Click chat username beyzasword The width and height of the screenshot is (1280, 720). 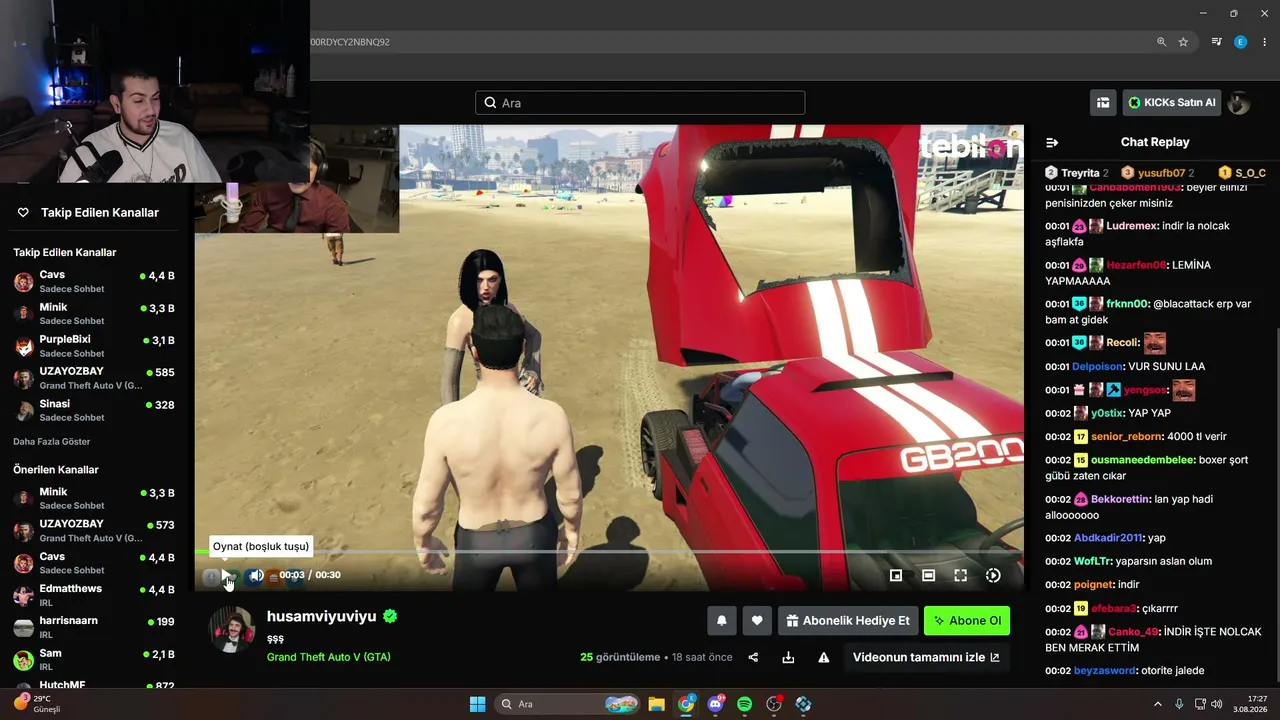(x=1104, y=671)
